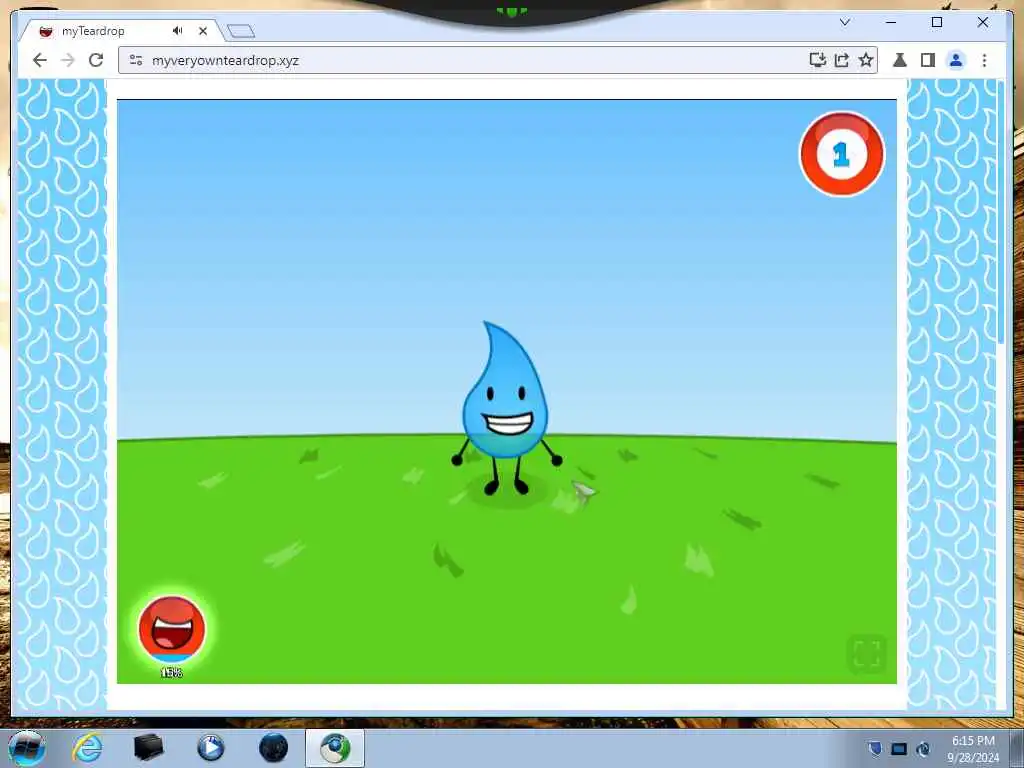
Task: Focus the myveryownteardrop.xyz address bar
Action: [498, 60]
